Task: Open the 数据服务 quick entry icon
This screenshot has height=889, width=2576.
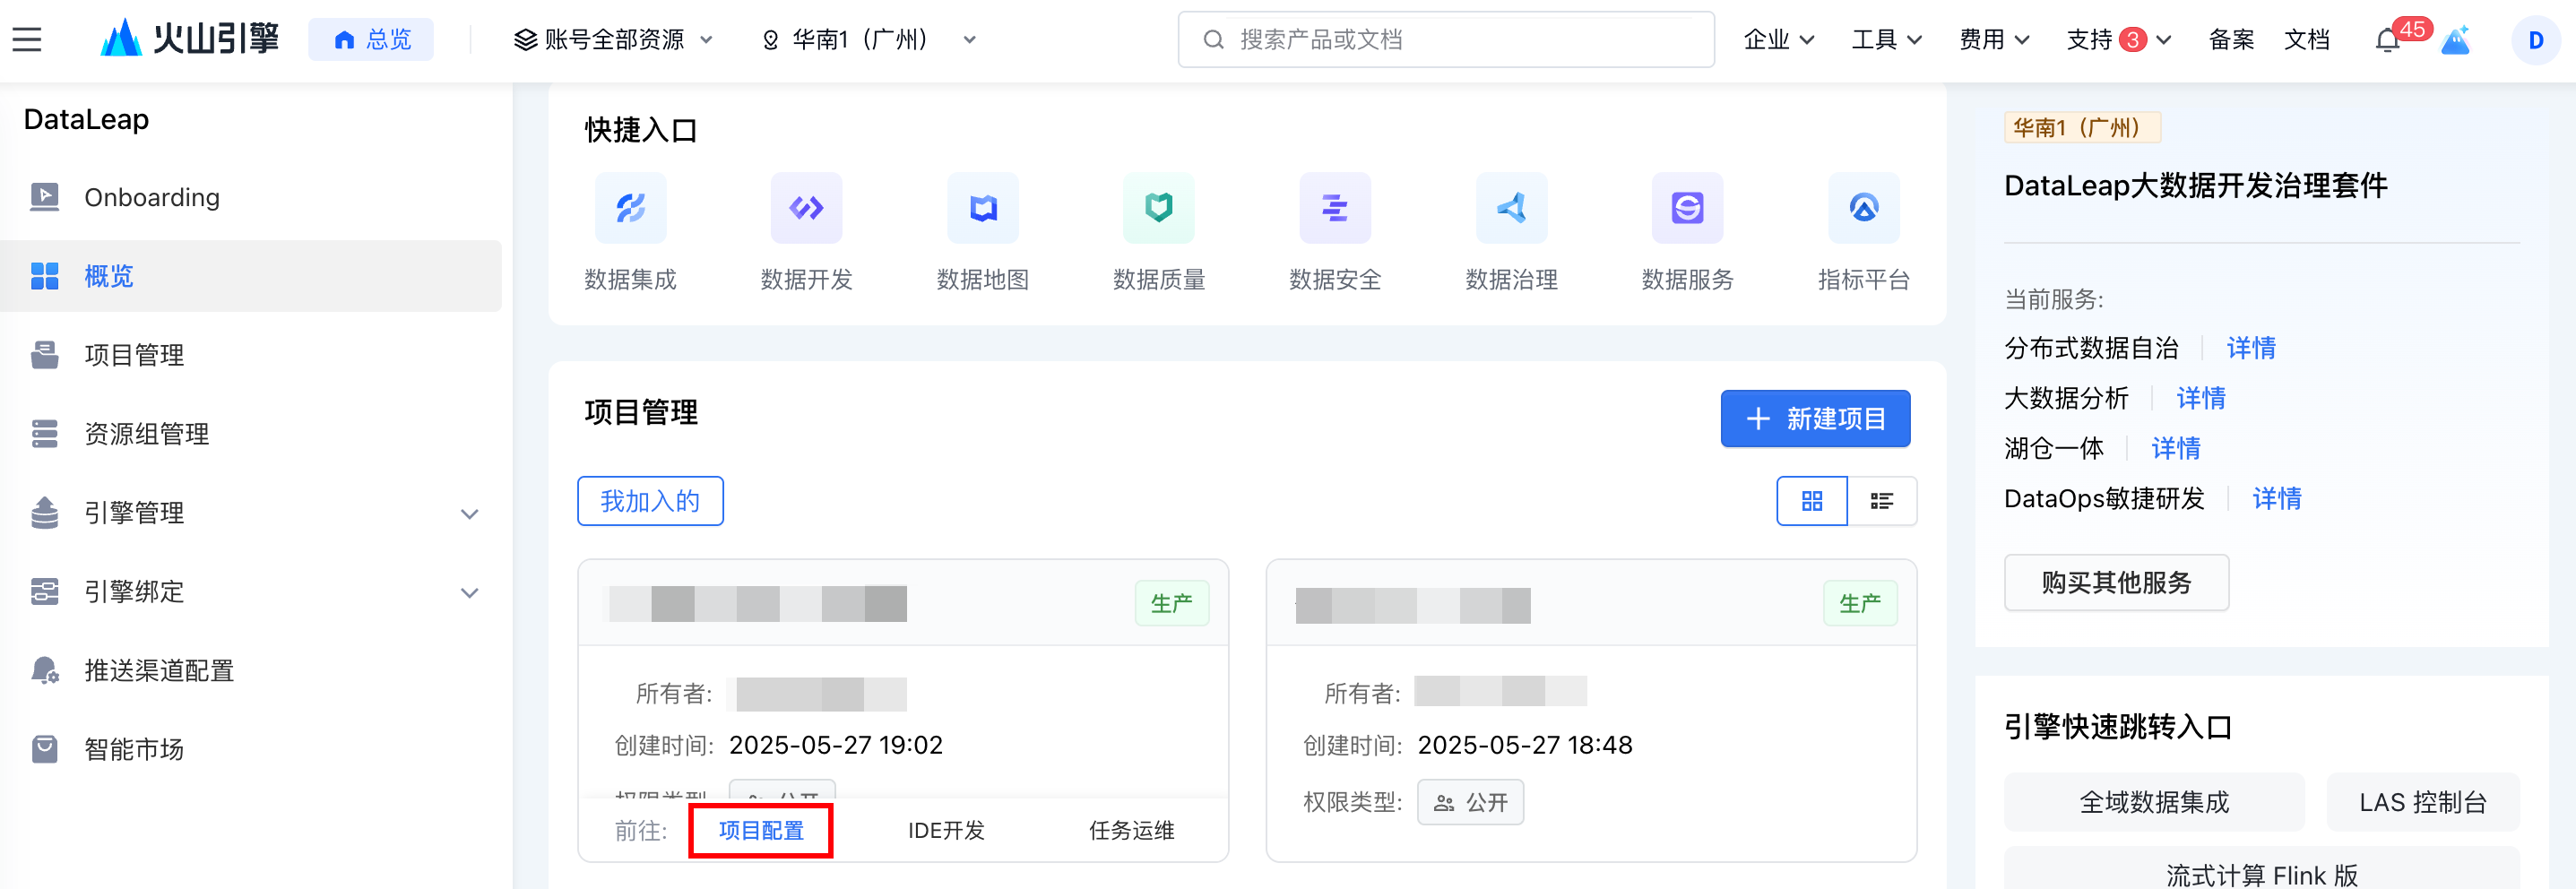Action: pyautogui.click(x=1687, y=208)
